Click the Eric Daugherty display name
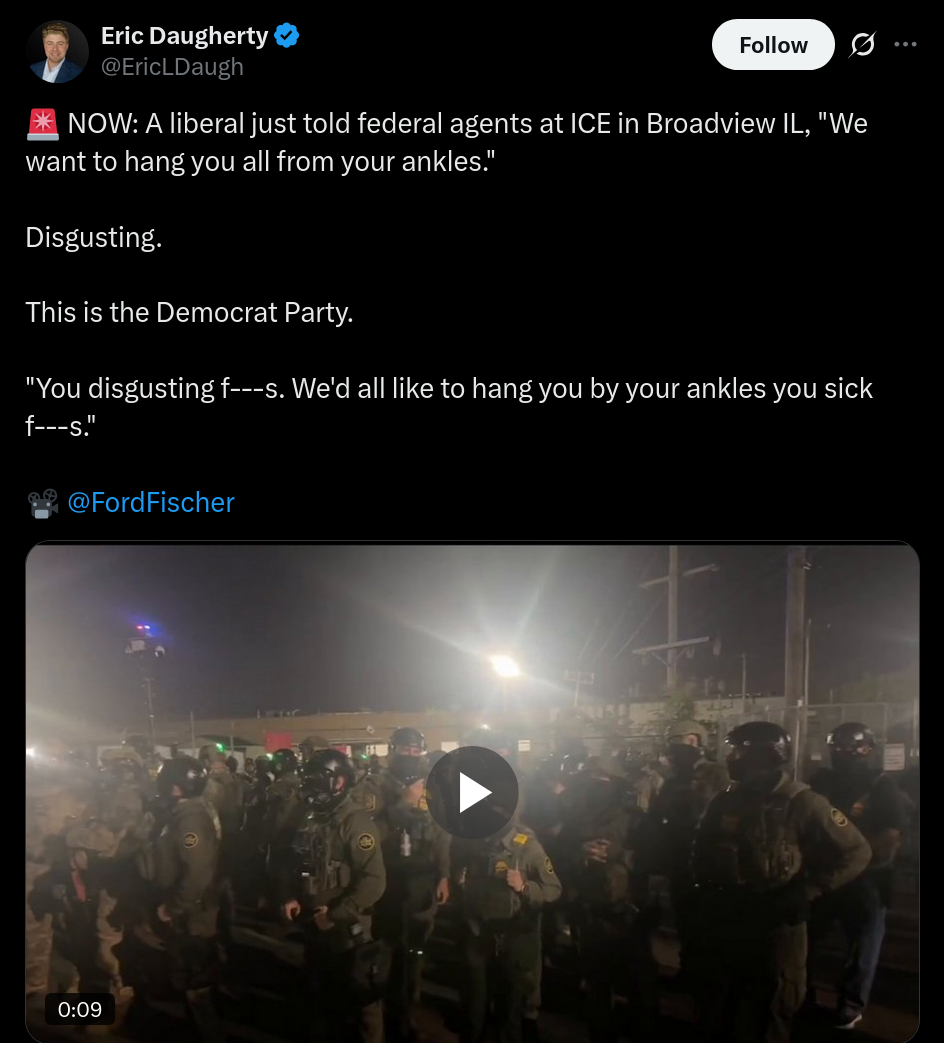 click(x=184, y=35)
